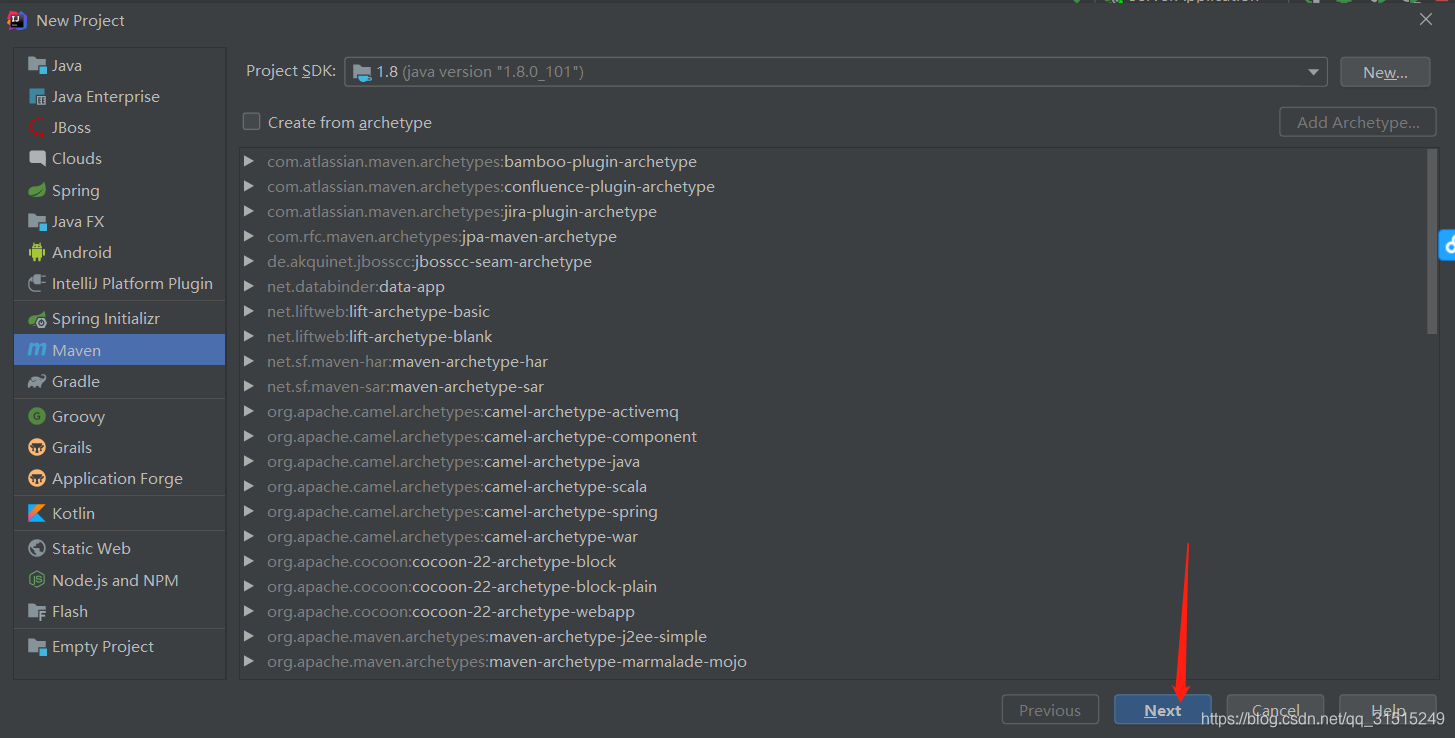Click the Cancel button
The image size is (1455, 738).
click(1276, 710)
